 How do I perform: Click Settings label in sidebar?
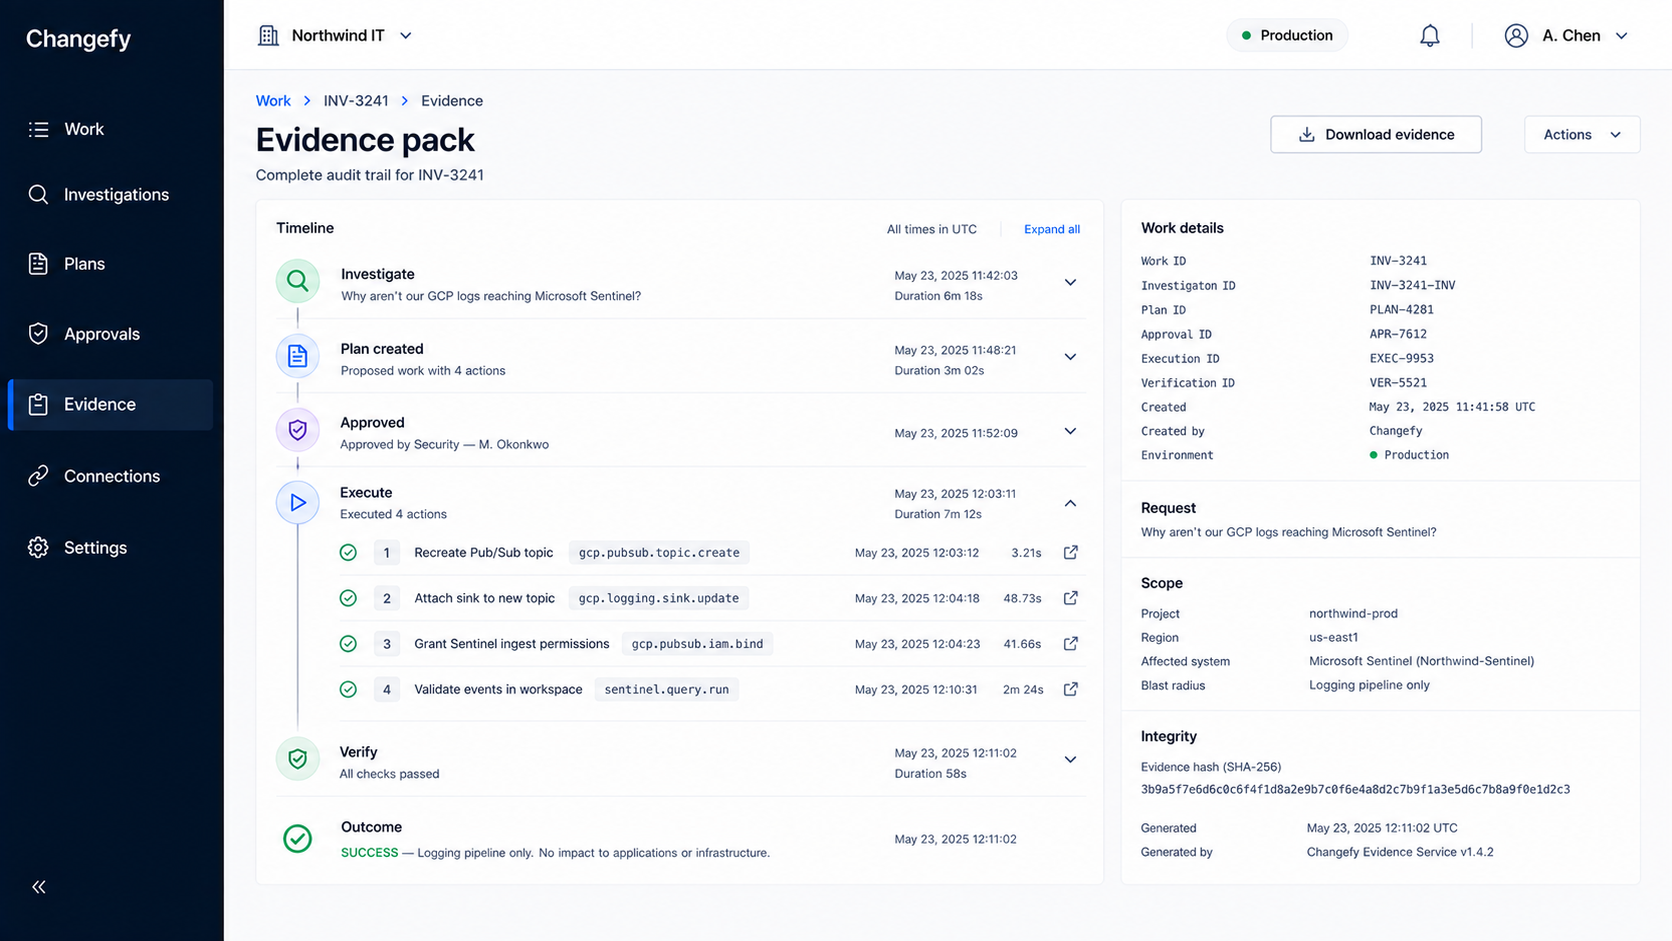coord(95,548)
